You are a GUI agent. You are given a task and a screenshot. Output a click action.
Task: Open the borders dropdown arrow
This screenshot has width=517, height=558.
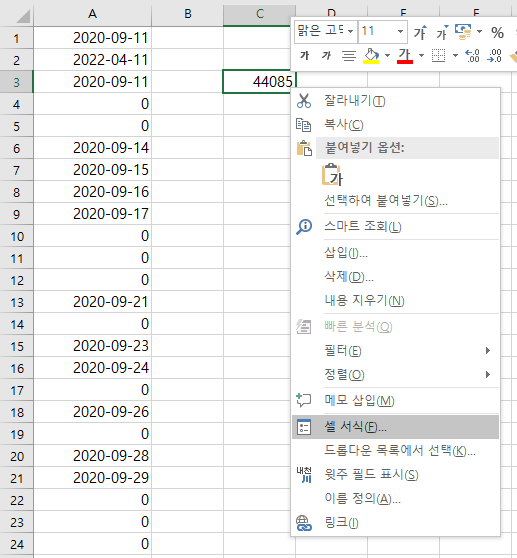tap(455, 56)
